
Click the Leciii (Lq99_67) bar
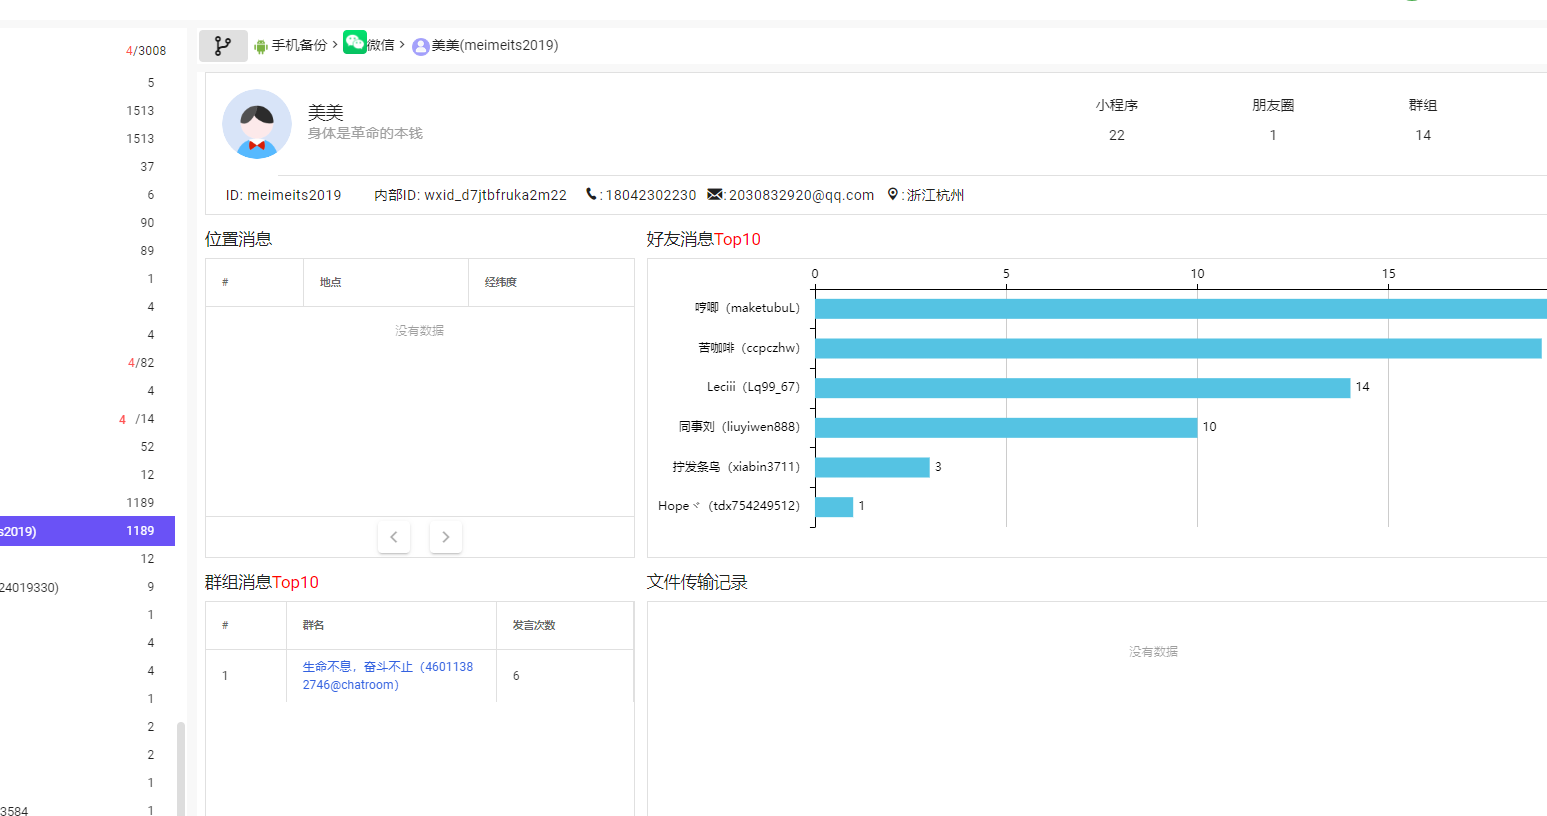[x=1083, y=388]
